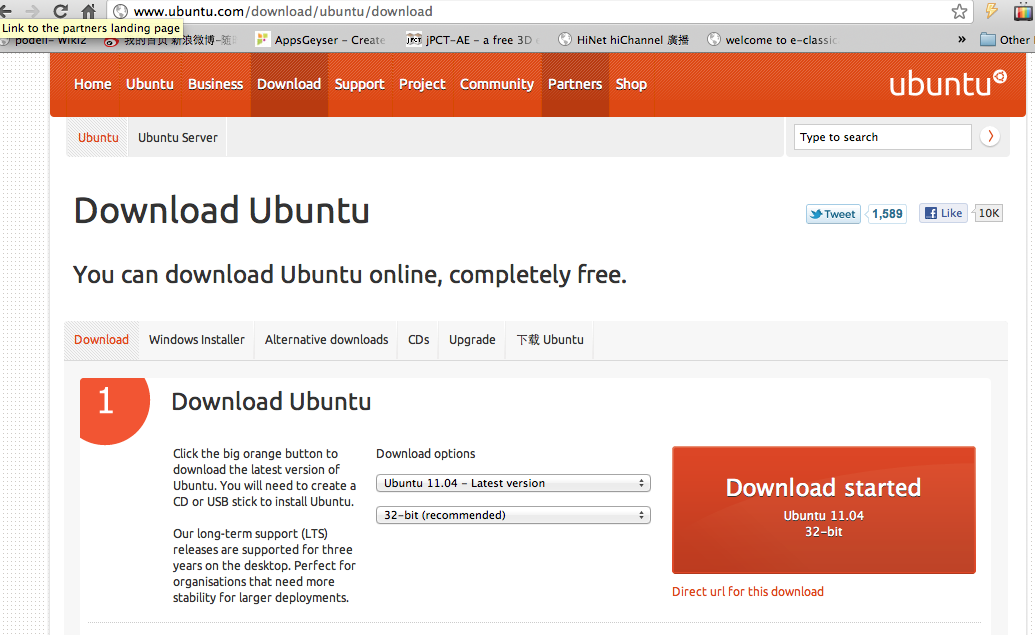The width and height of the screenshot is (1035, 635).
Task: Click the Tweet button
Action: [x=833, y=214]
